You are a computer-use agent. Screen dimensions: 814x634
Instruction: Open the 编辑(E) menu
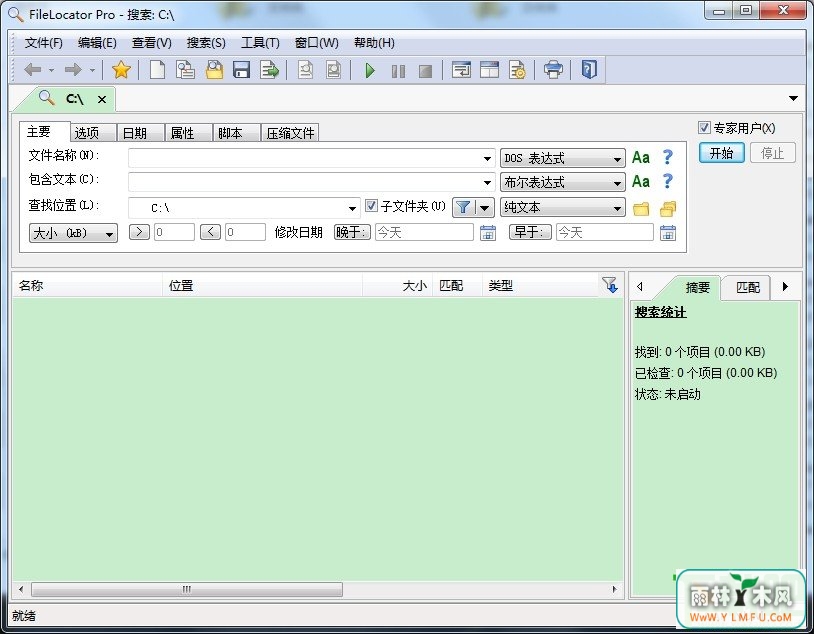click(x=97, y=43)
